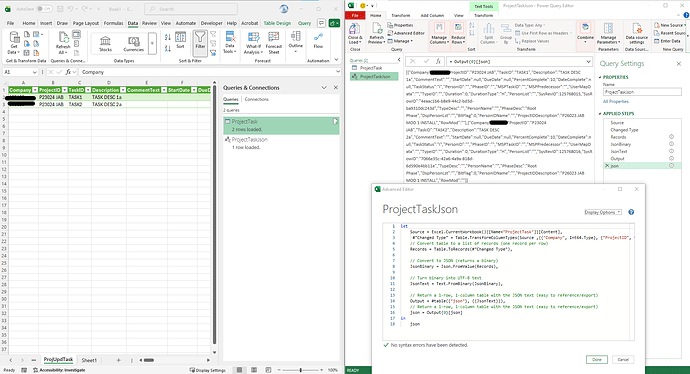Open the ProjectID column filter dropdown

click(x=64, y=90)
